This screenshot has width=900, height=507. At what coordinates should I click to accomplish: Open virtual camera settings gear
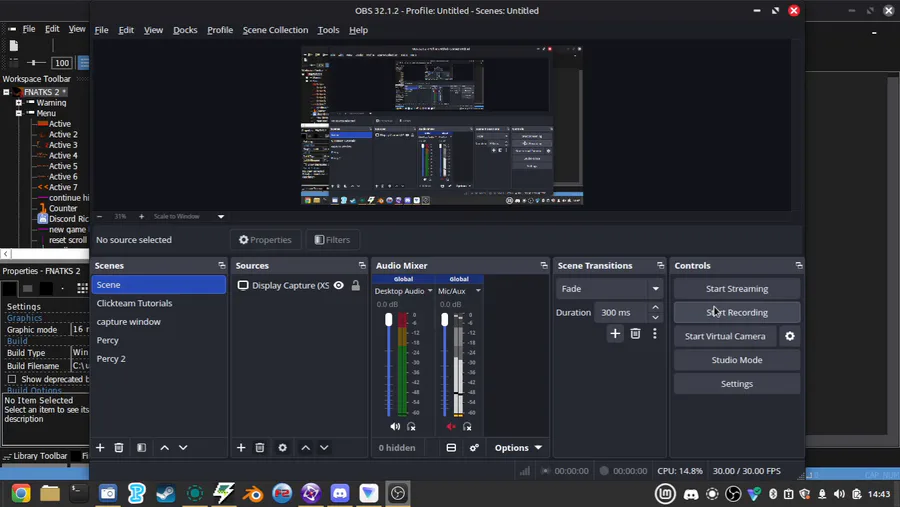coord(790,336)
